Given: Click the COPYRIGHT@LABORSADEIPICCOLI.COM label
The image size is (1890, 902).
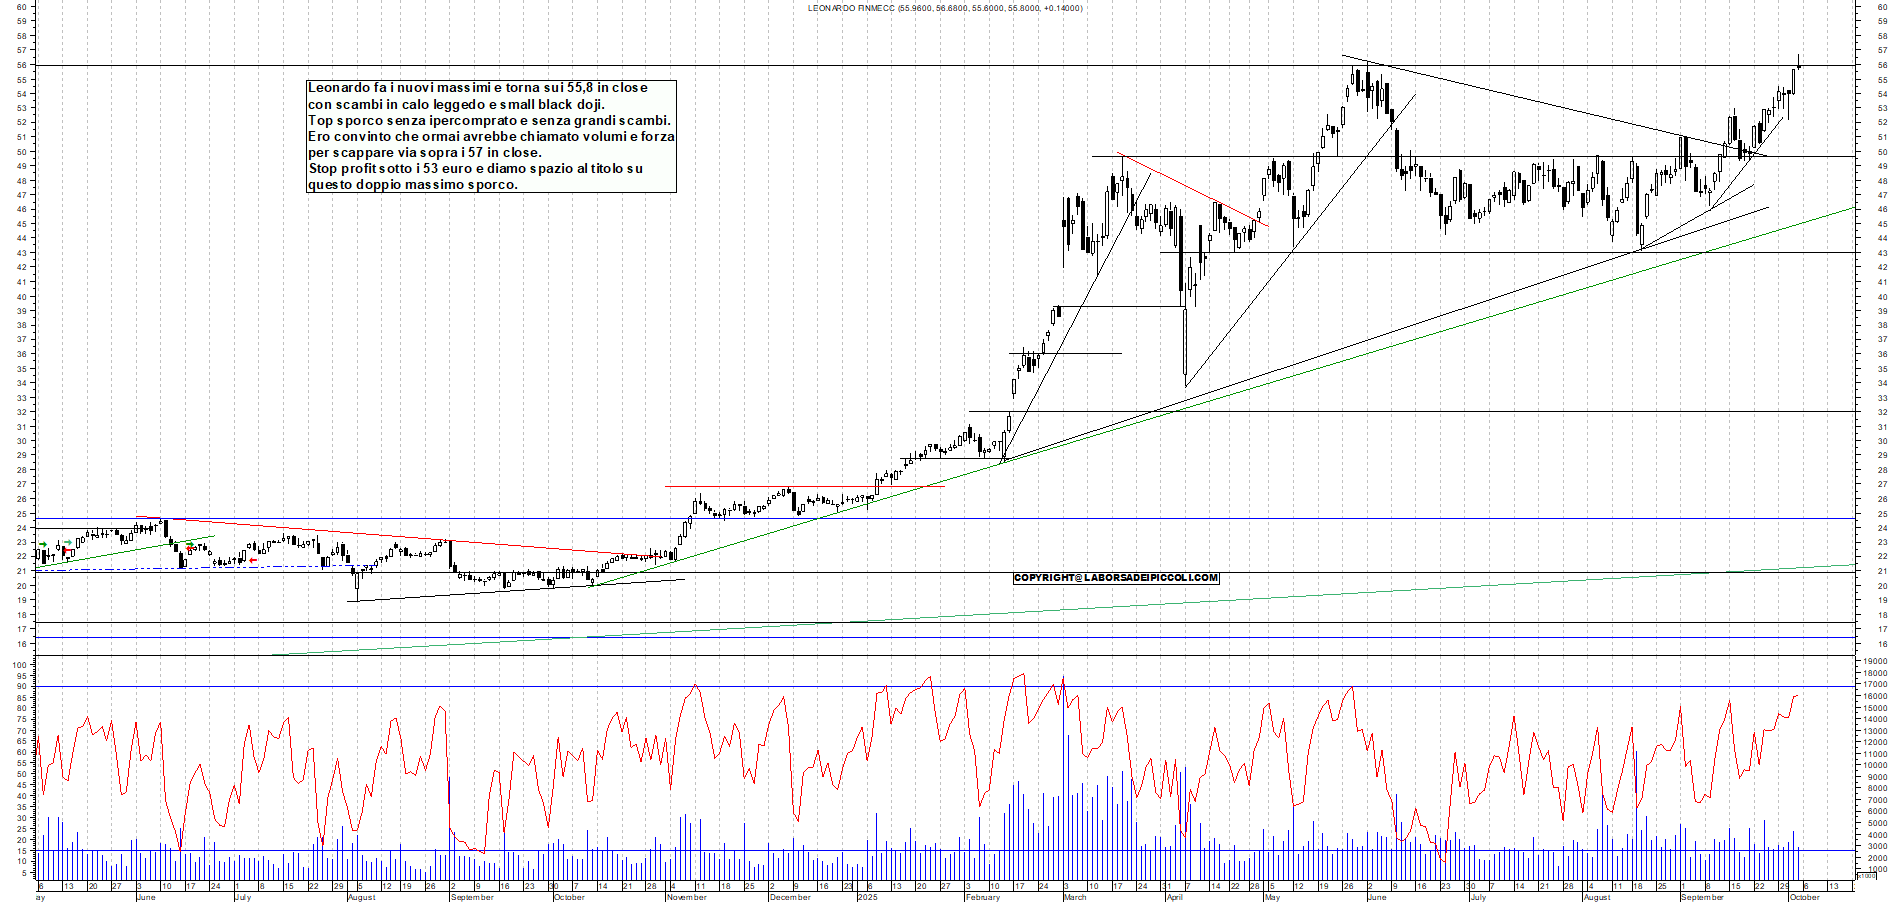Looking at the screenshot, I should (1116, 578).
